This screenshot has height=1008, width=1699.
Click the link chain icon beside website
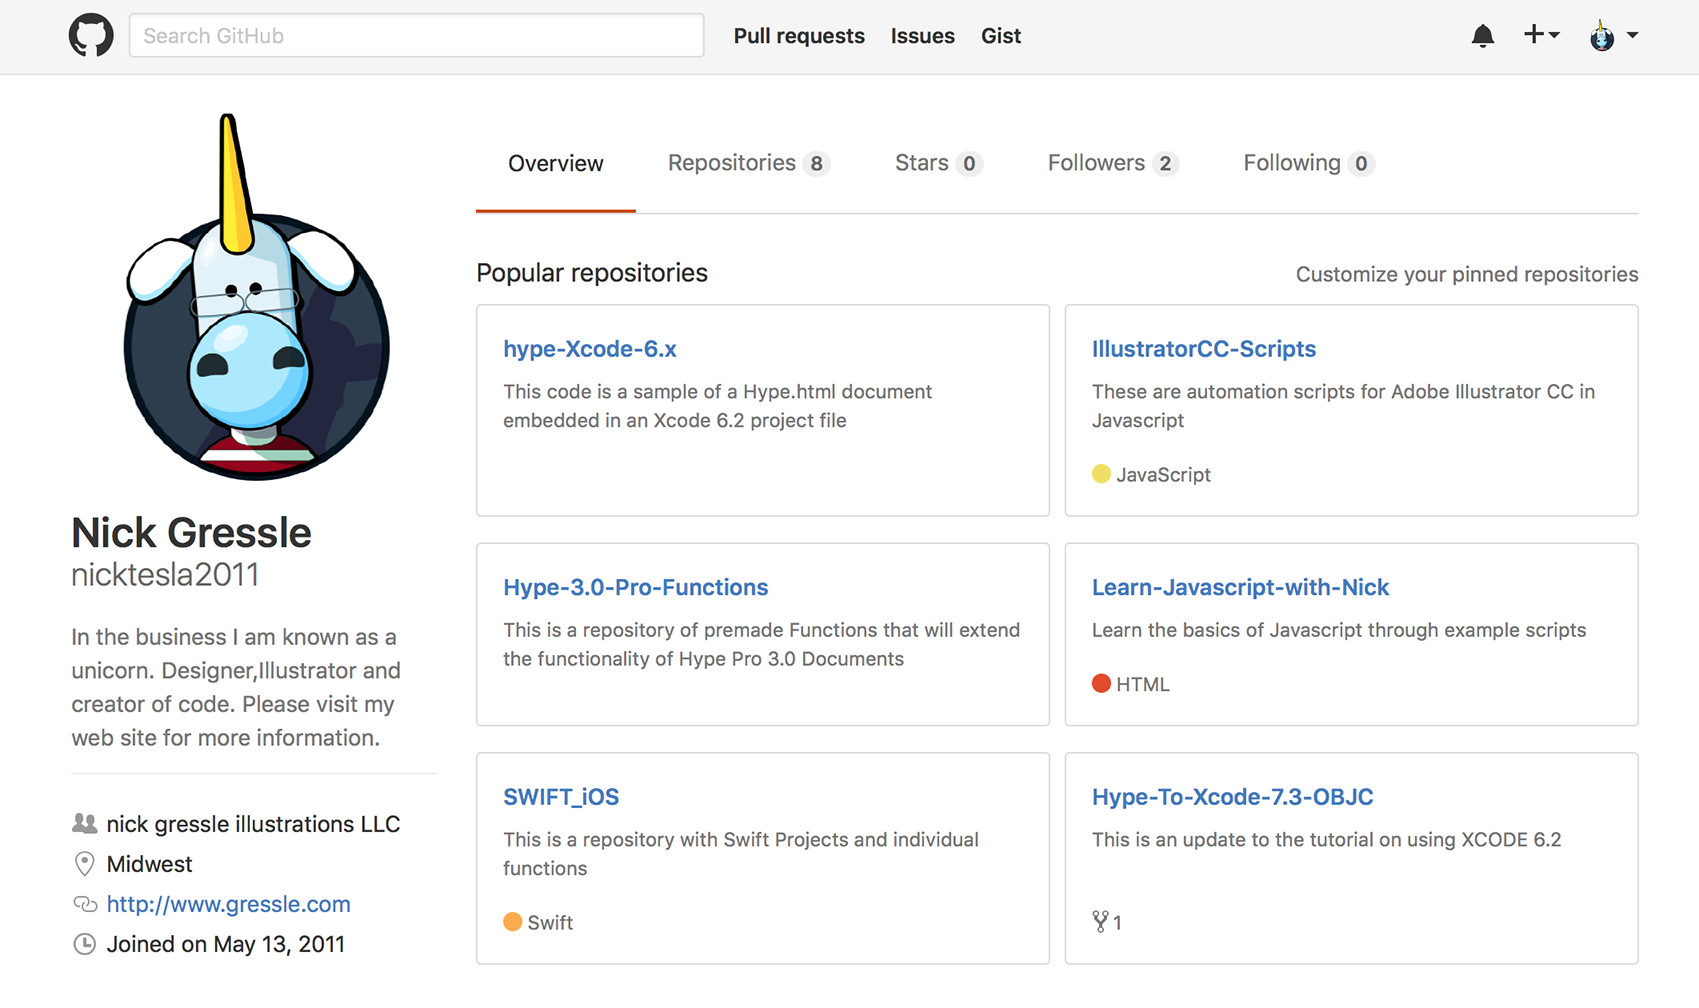pyautogui.click(x=85, y=904)
